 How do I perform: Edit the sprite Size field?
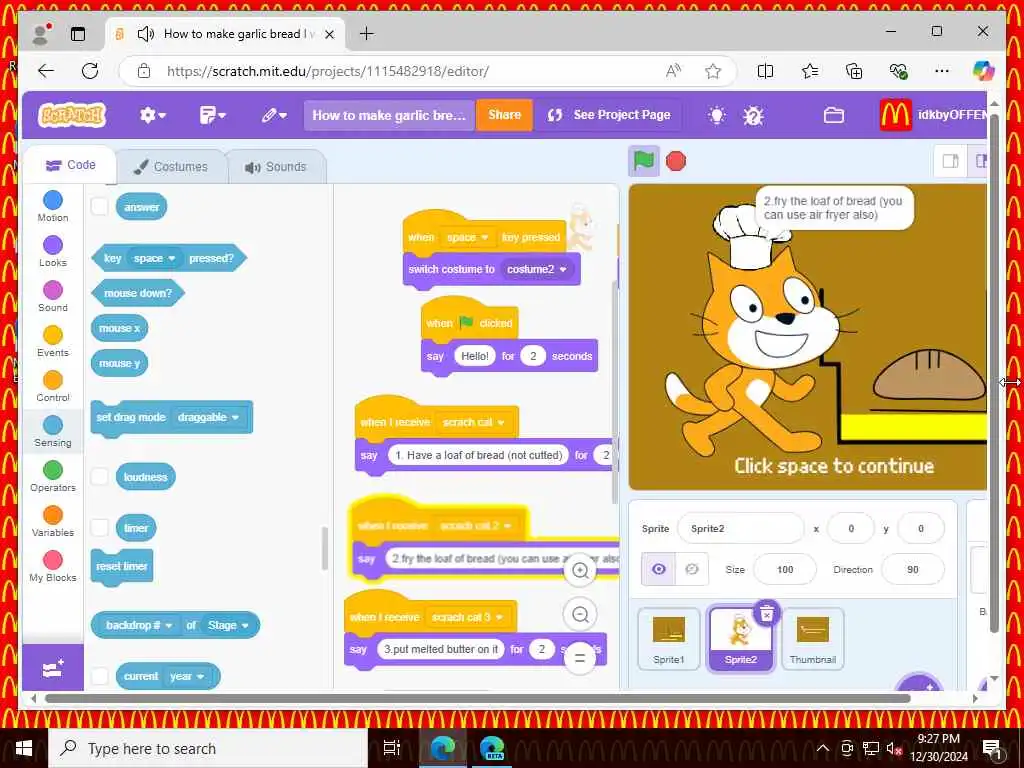coord(785,569)
